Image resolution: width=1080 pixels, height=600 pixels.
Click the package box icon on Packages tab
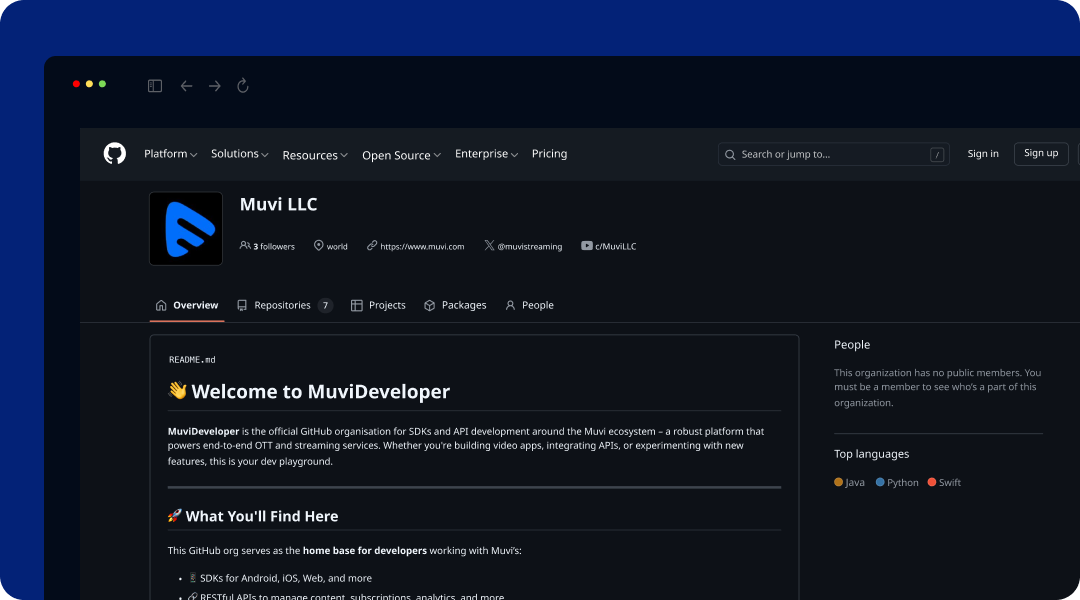(x=428, y=305)
